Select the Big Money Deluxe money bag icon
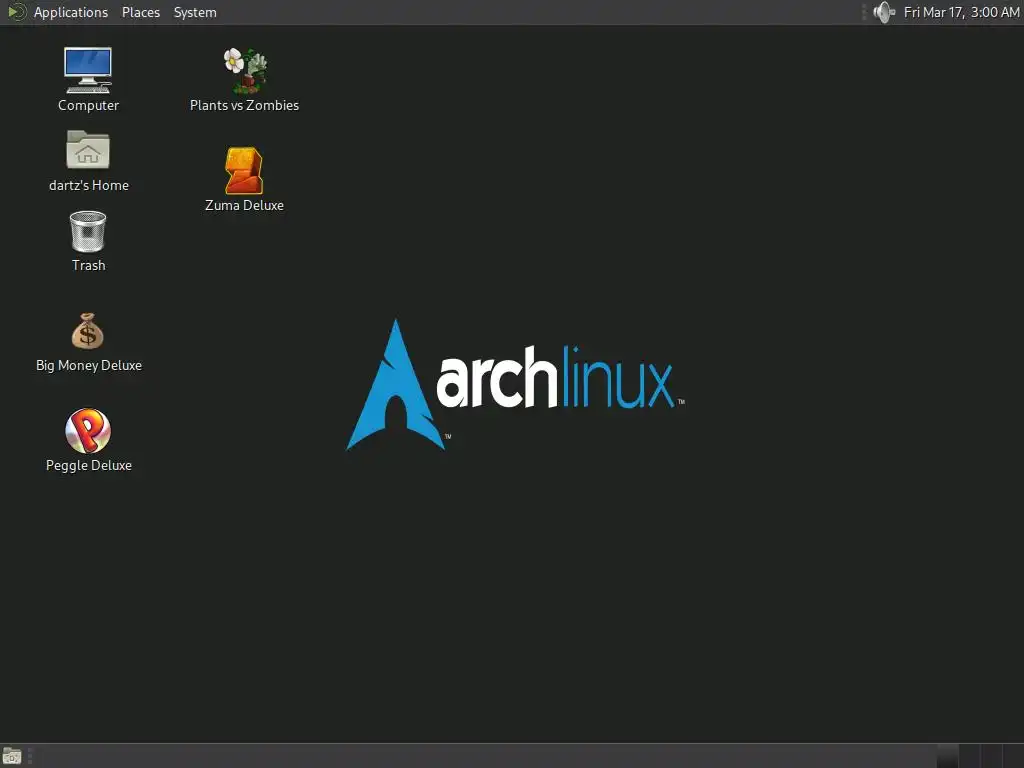Screen dimensions: 1024x768 88,331
